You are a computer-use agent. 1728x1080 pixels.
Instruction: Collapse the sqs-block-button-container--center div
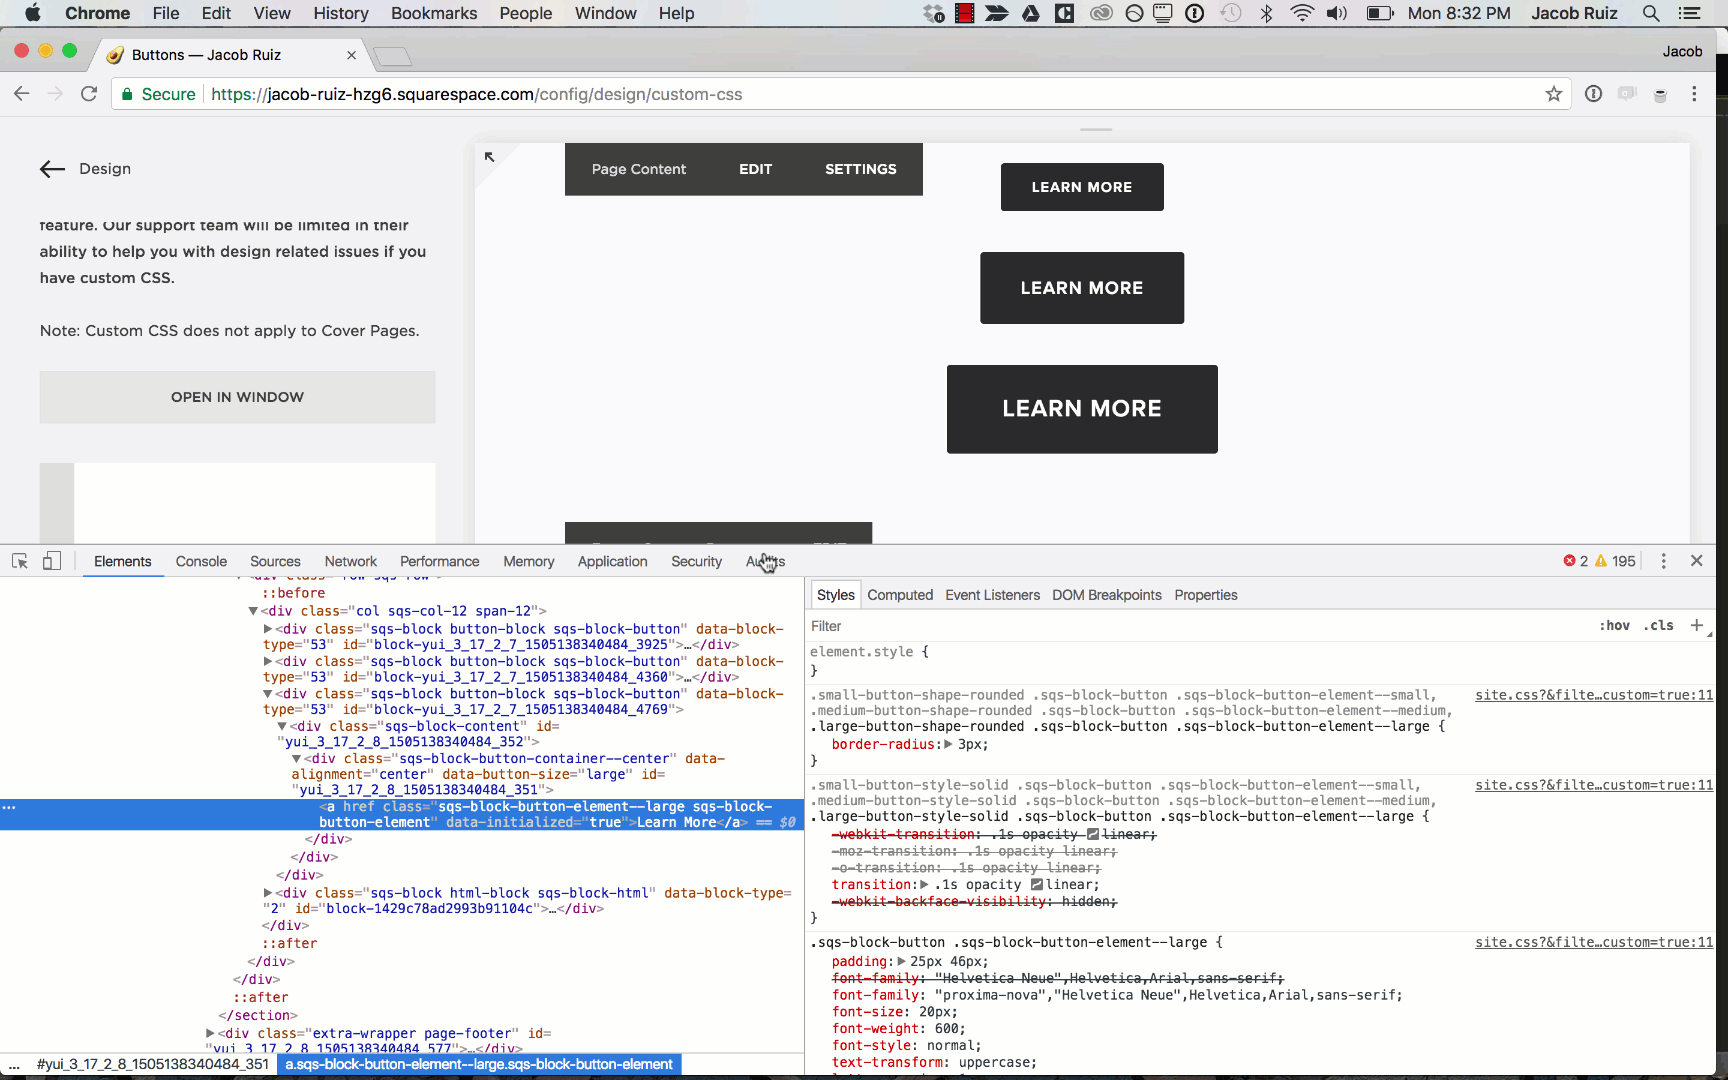tap(296, 759)
